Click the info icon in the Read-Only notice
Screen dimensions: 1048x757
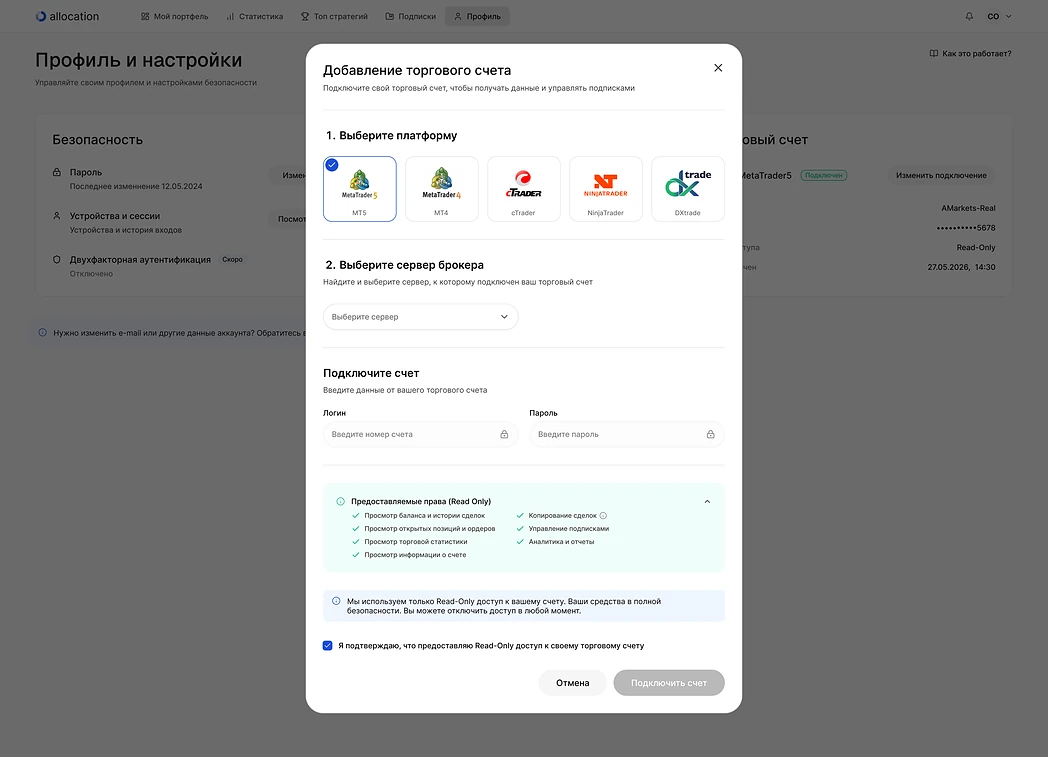click(x=336, y=601)
